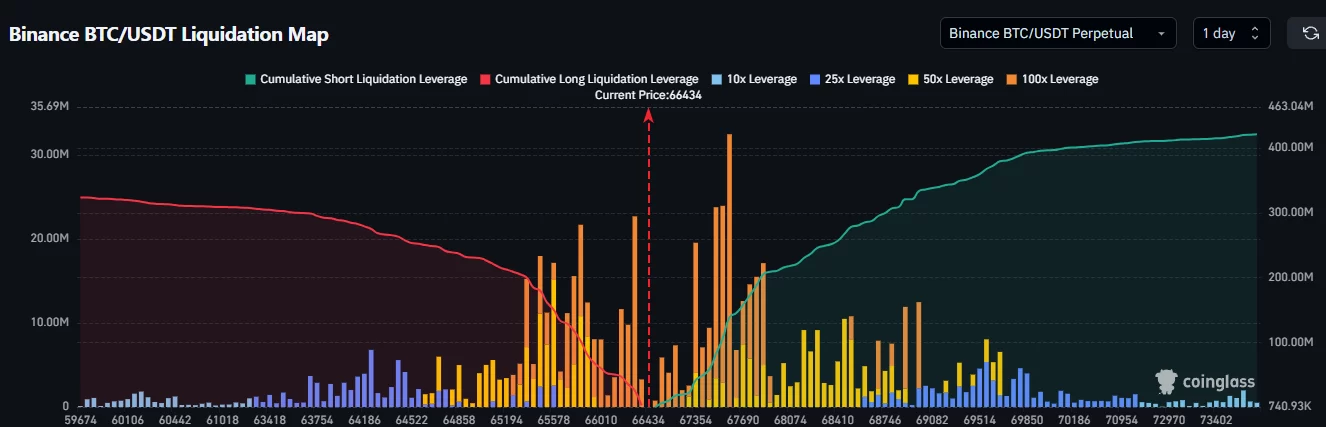Click the 59674 x-axis price label

(79, 419)
